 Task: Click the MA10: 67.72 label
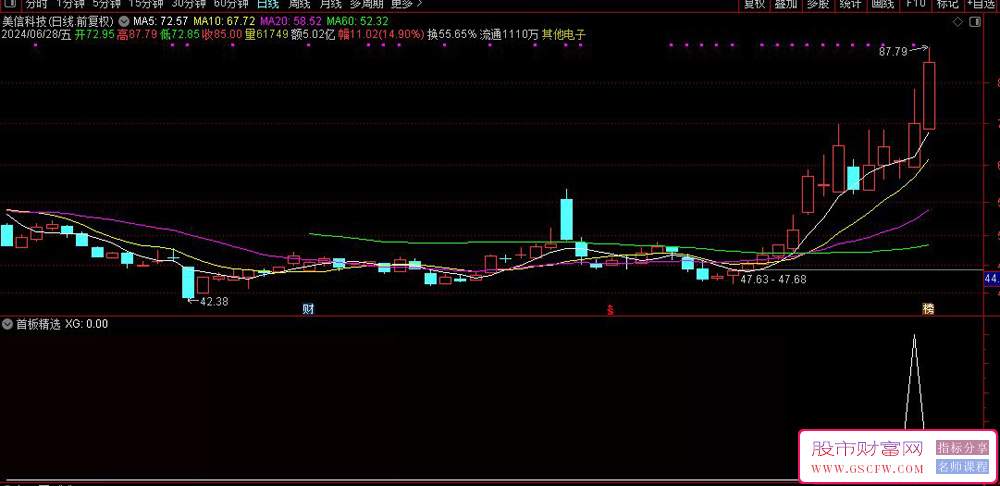coord(224,22)
